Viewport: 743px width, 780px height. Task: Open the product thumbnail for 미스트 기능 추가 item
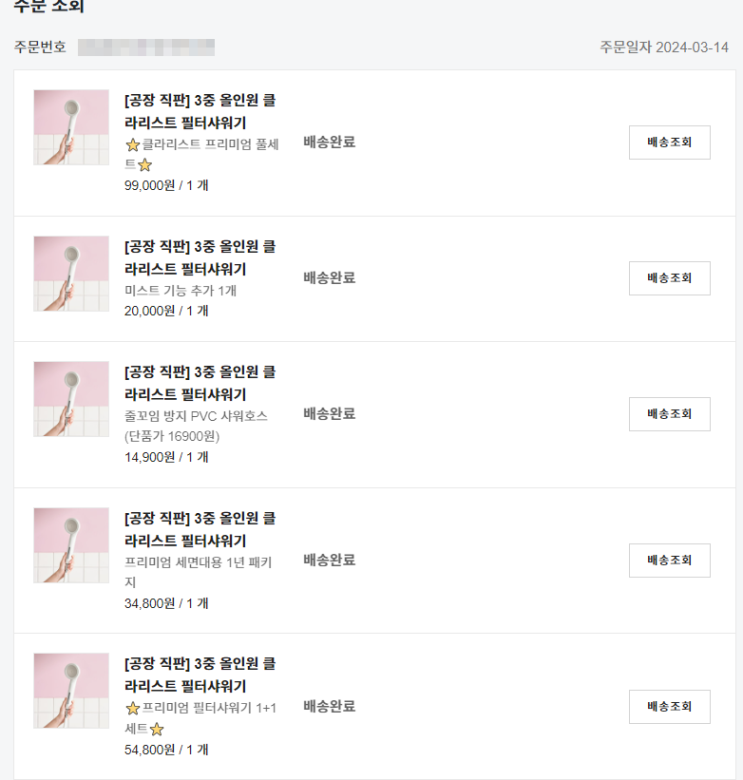coord(71,273)
